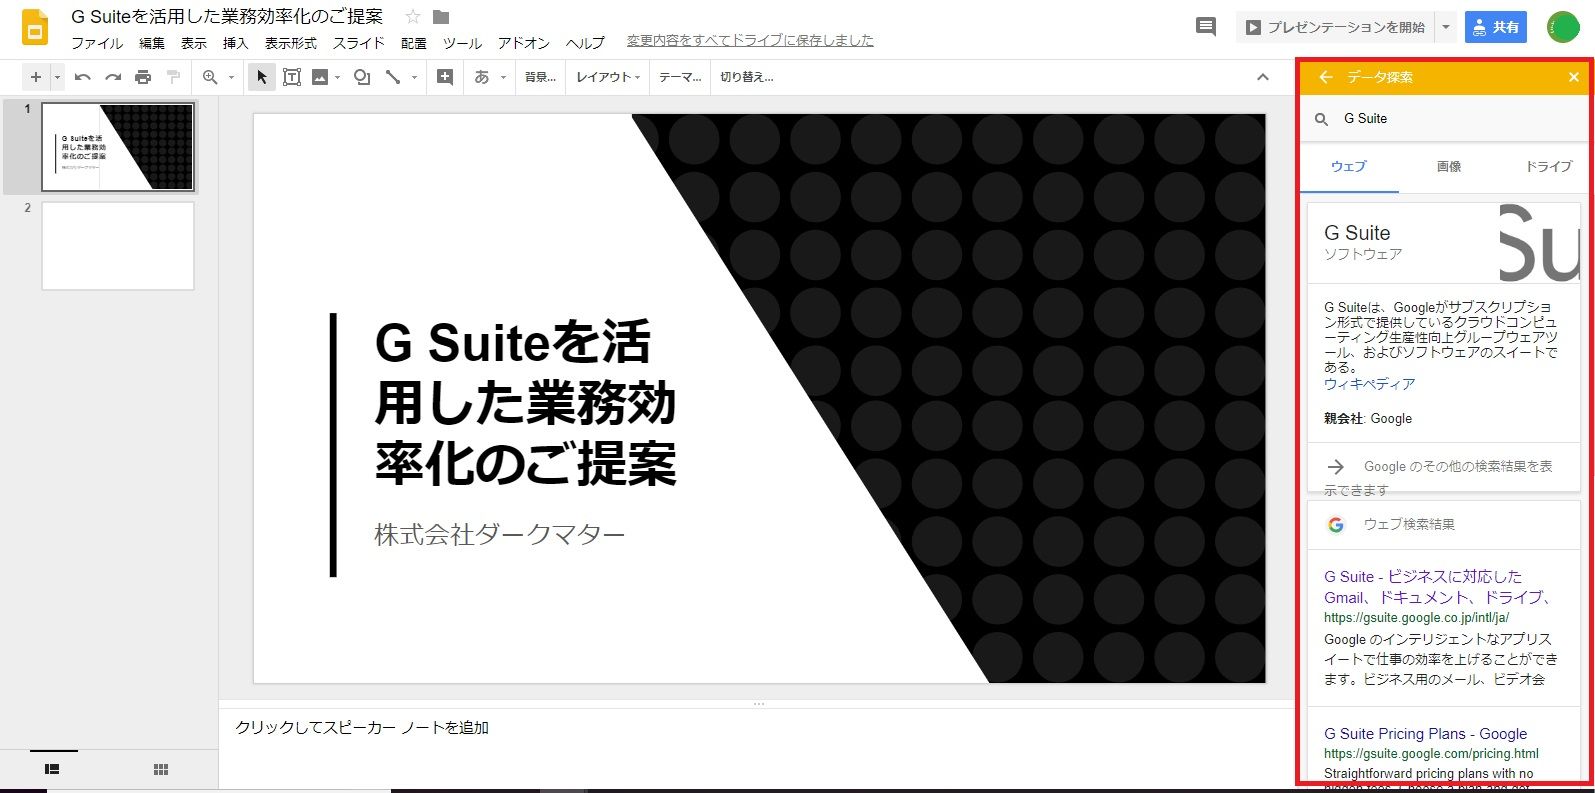
Task: Switch to filmstrip list view
Action: 52,769
